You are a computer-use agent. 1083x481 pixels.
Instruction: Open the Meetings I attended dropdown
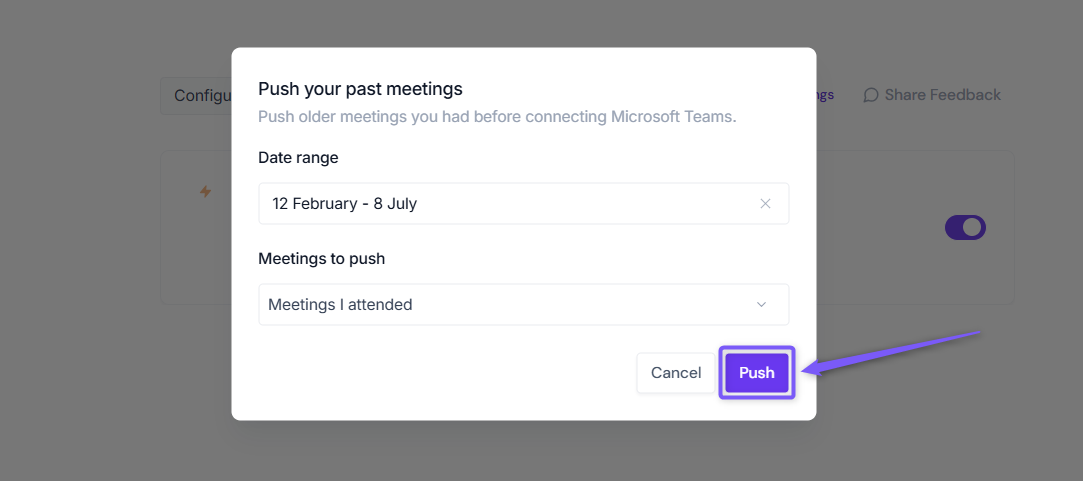pos(524,304)
